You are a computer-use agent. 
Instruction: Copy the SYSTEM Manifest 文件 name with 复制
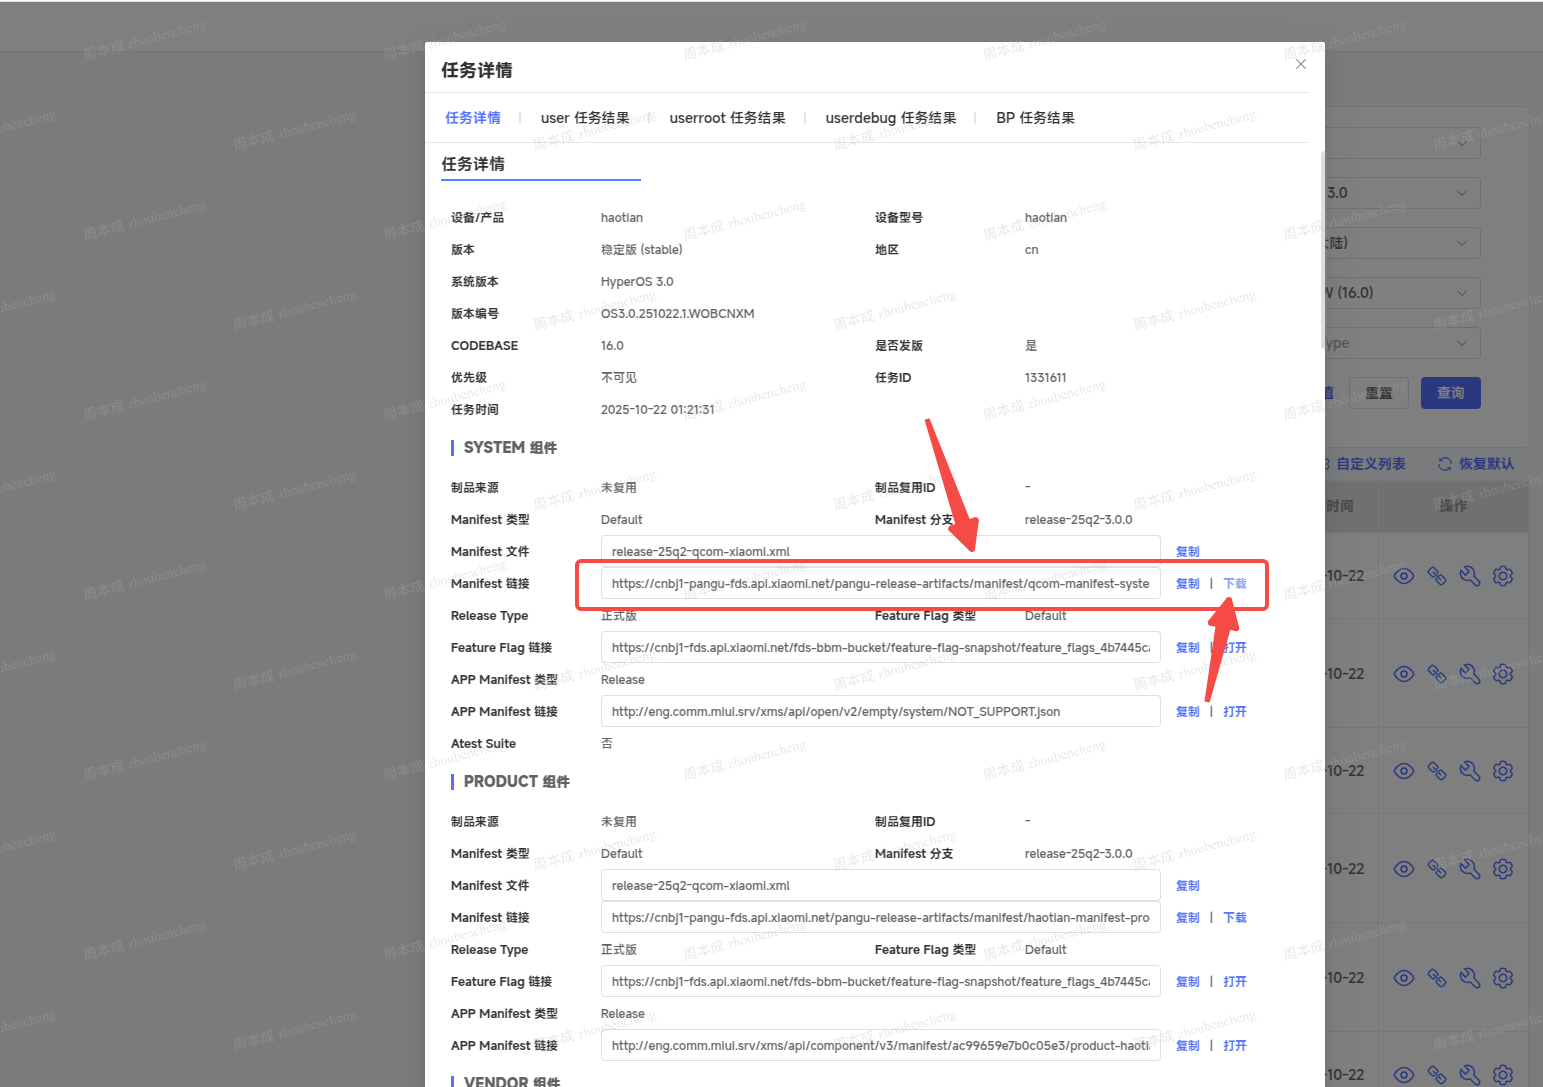coord(1187,552)
